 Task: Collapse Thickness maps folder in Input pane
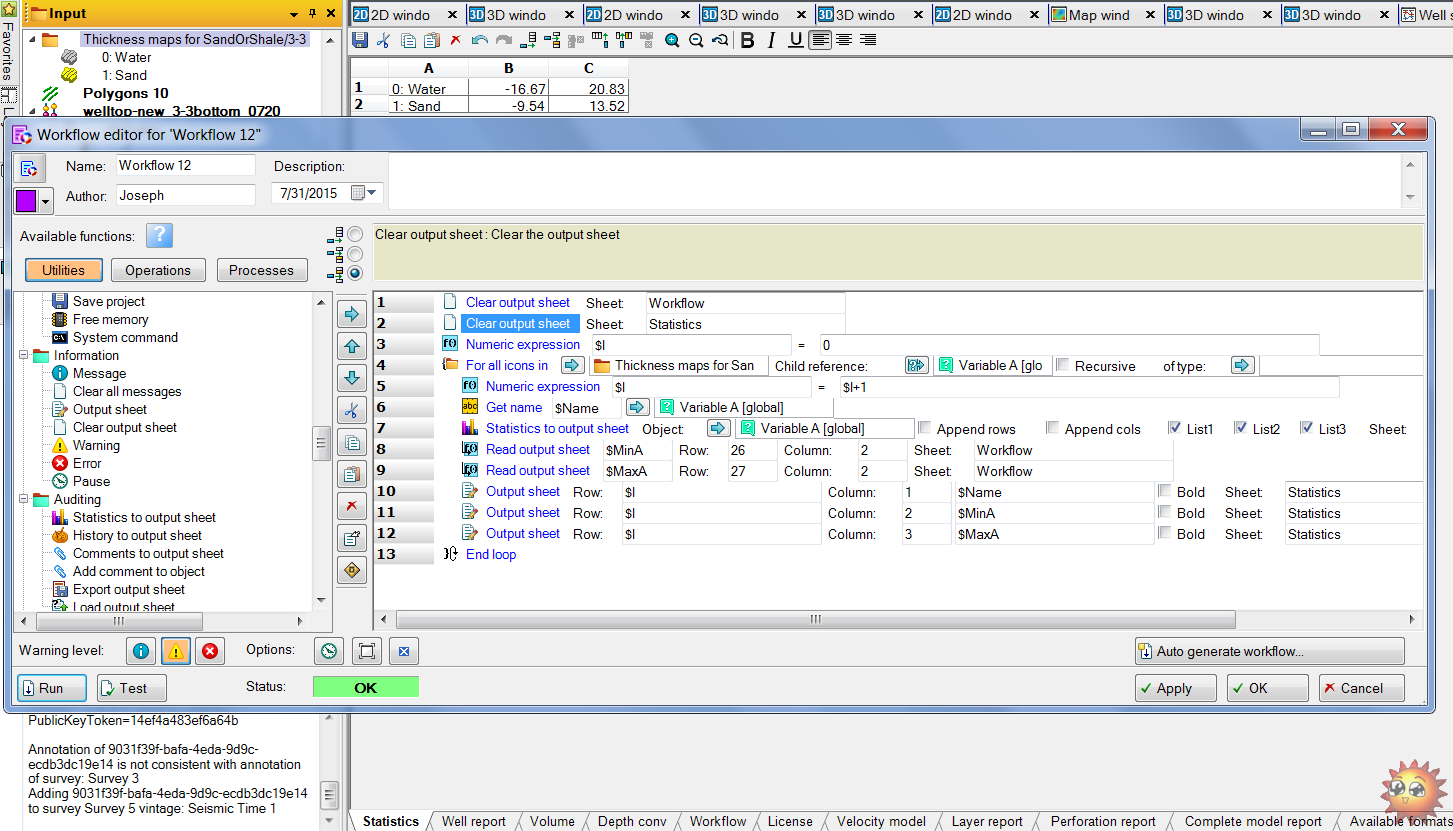pyautogui.click(x=30, y=39)
